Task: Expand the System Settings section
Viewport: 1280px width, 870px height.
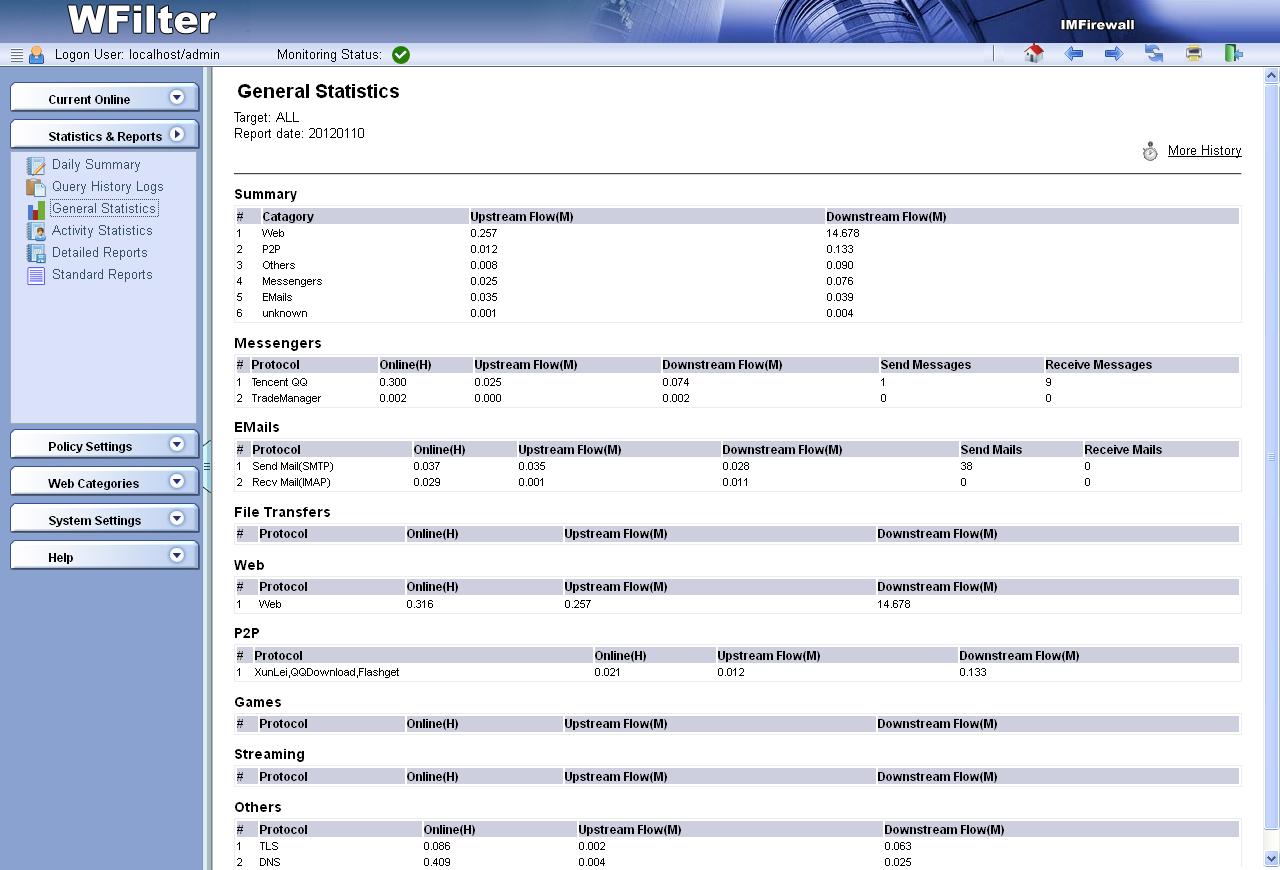Action: point(104,519)
